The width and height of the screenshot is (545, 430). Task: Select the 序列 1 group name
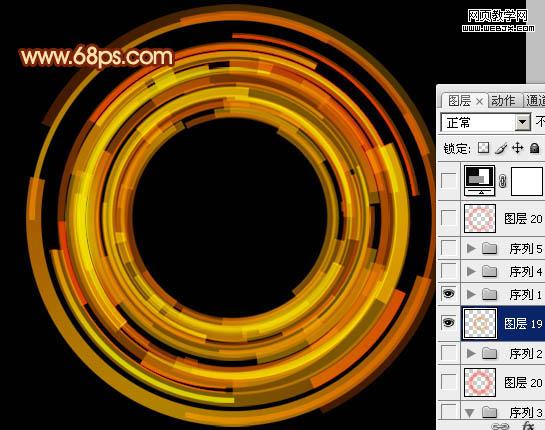click(526, 295)
